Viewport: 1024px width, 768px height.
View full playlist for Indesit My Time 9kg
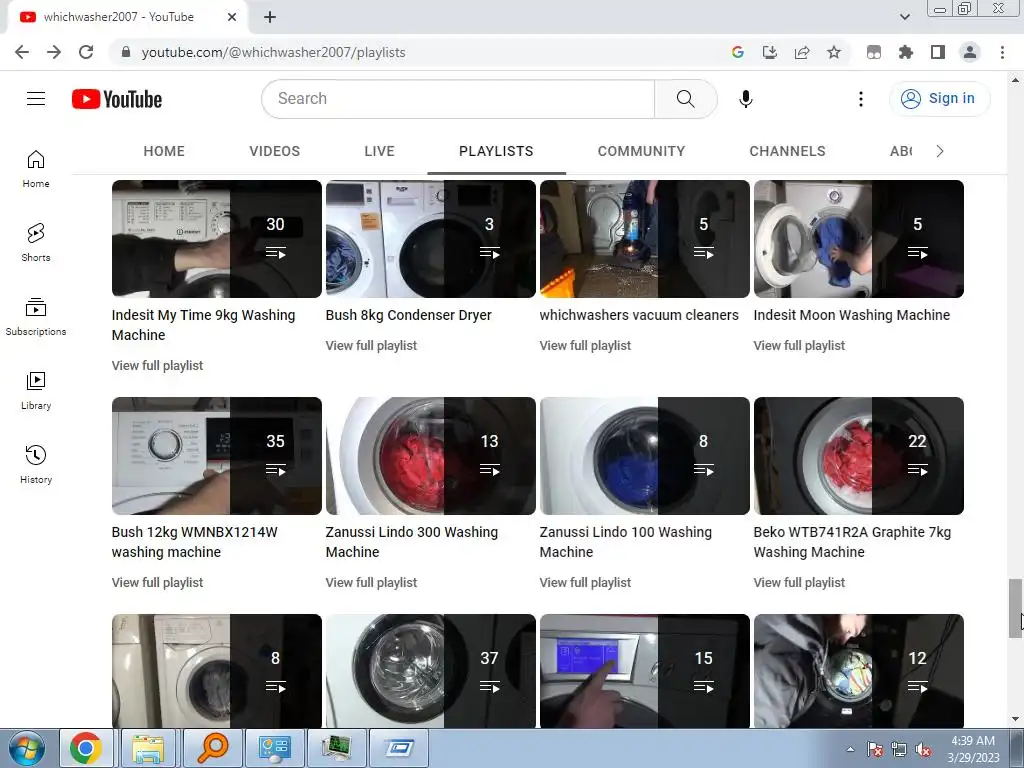[x=157, y=366]
